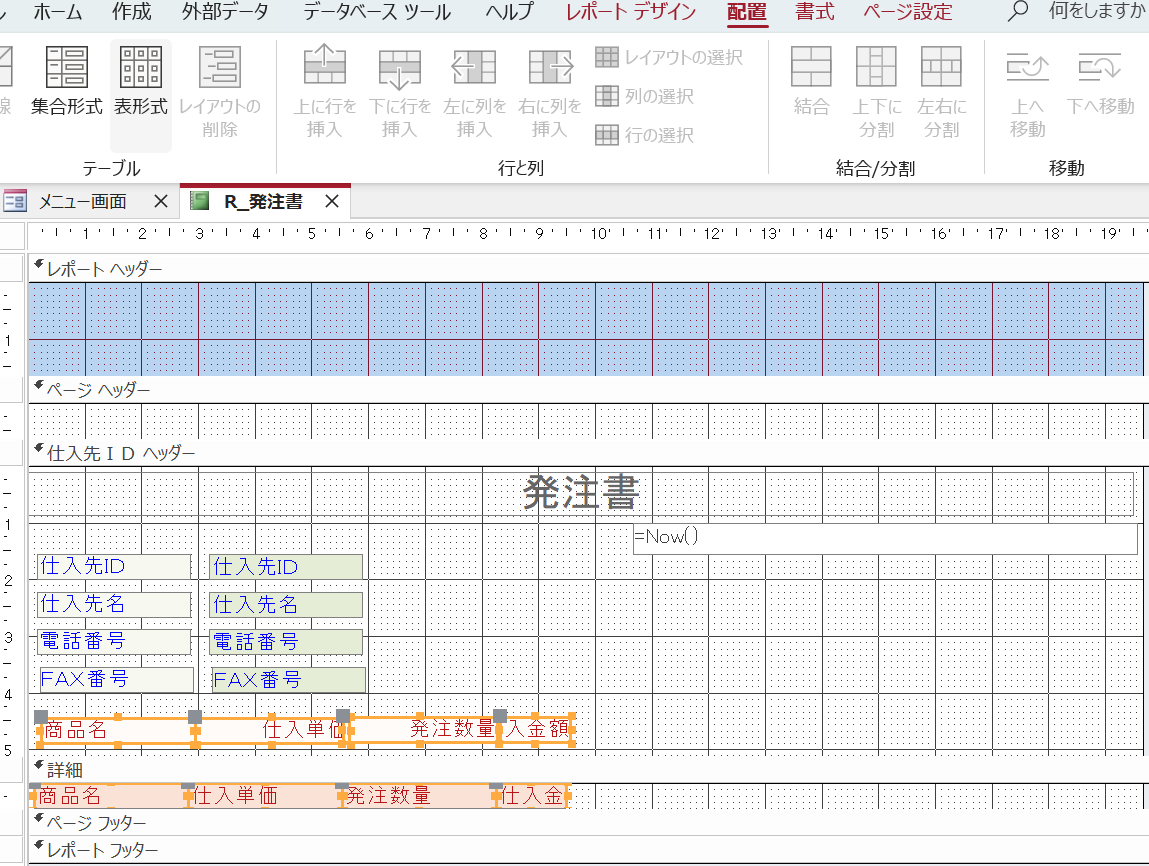1149x866 pixels.
Task: Select the 仕入先ID green text box
Action: coord(286,567)
